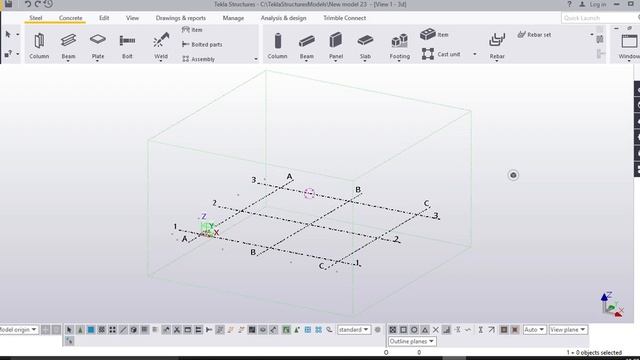Click the concrete Item command
This screenshot has width=640, height=360.
tap(434, 35)
